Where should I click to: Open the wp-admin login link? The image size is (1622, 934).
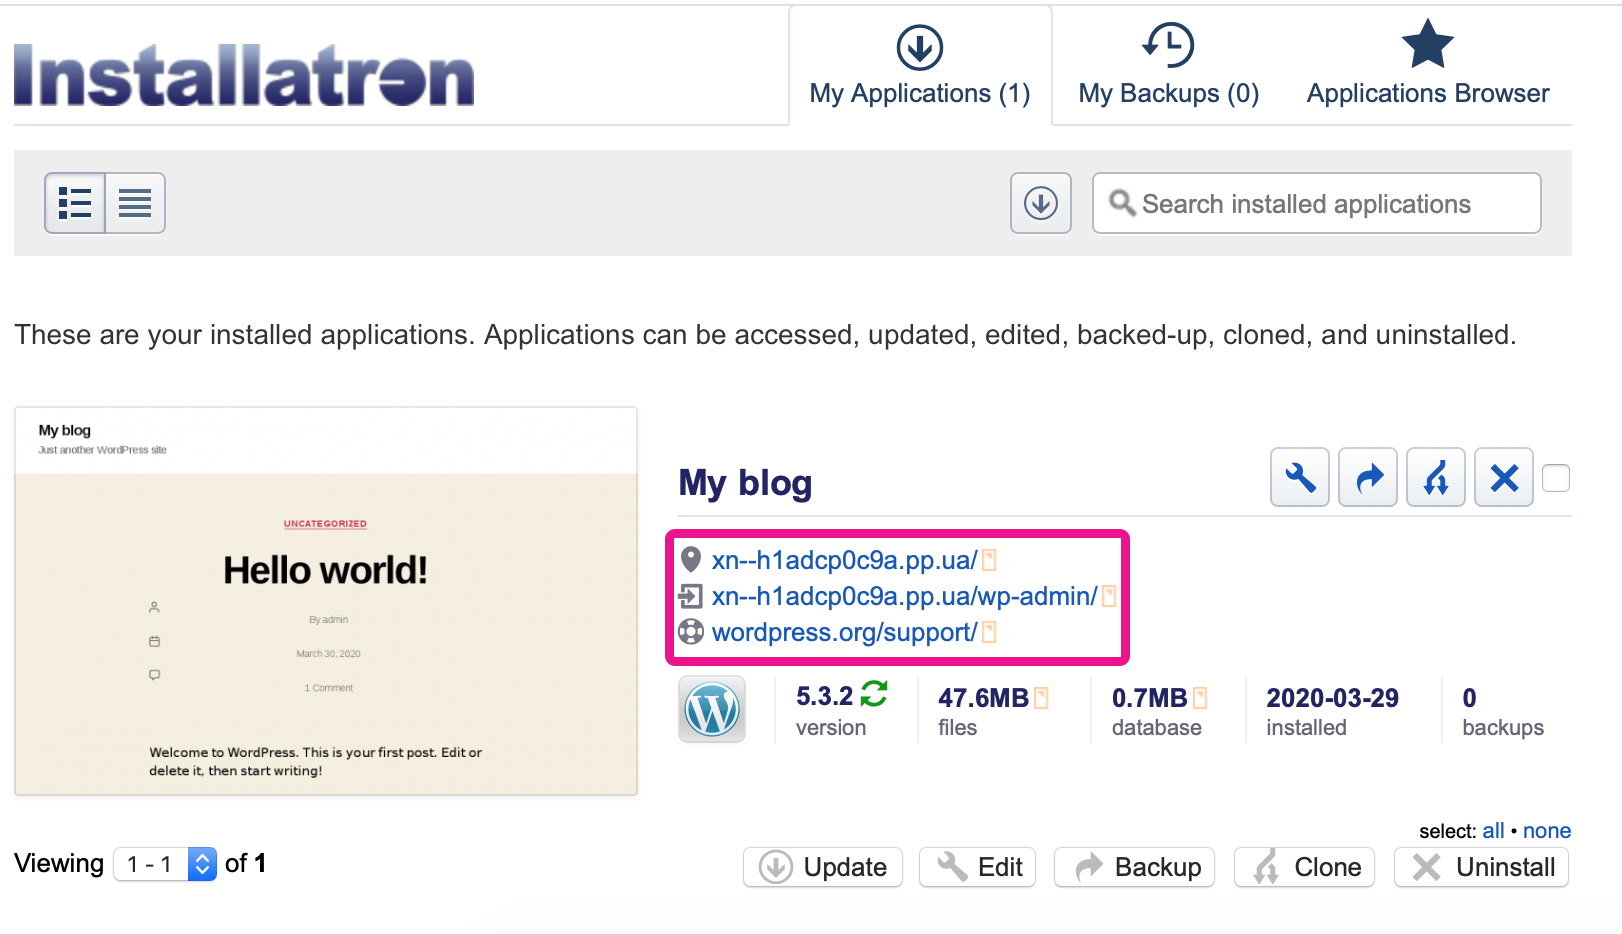click(x=904, y=597)
